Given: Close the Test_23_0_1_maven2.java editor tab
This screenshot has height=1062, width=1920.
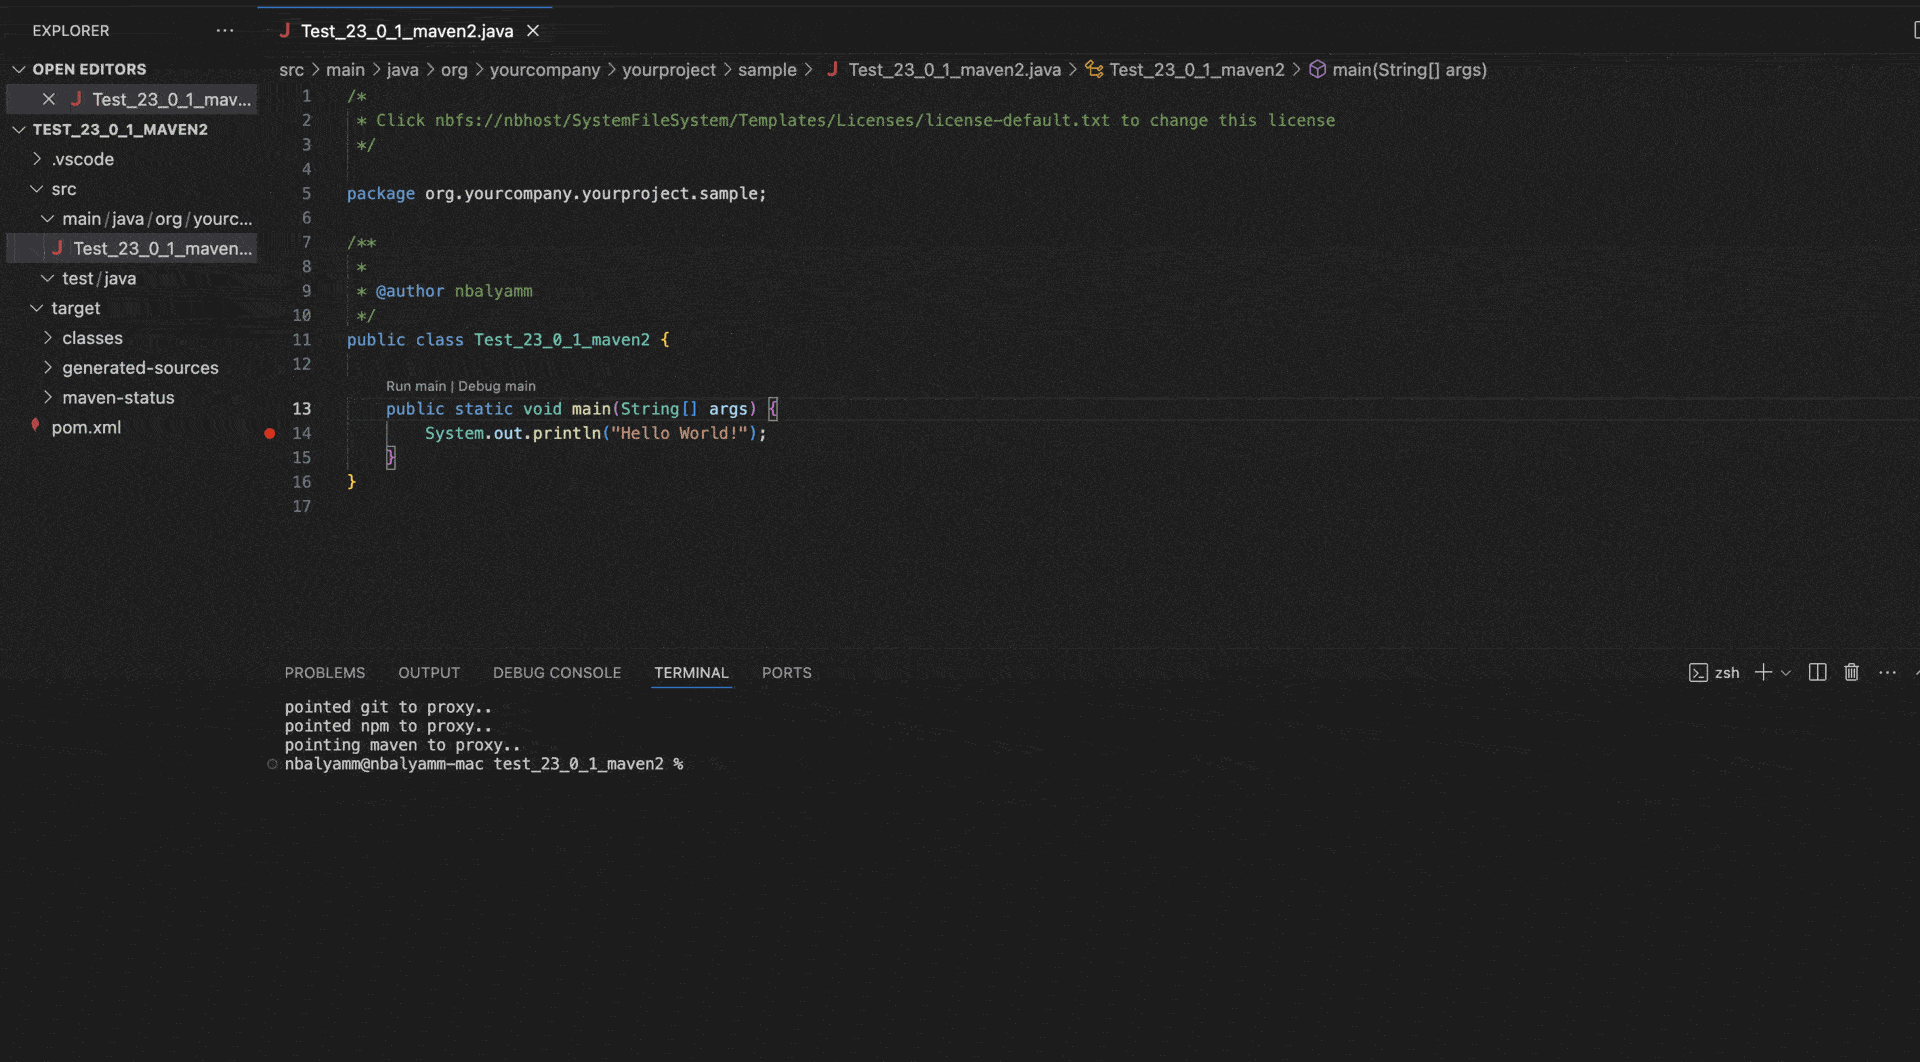Looking at the screenshot, I should [533, 31].
